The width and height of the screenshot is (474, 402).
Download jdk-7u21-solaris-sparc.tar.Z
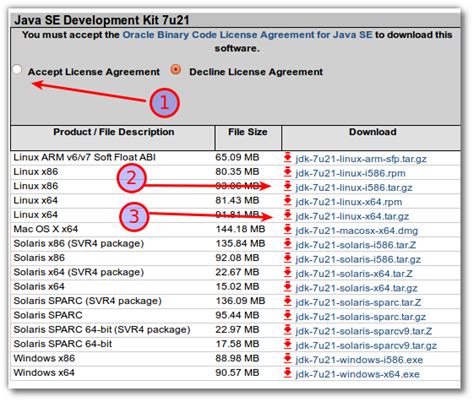point(358,302)
